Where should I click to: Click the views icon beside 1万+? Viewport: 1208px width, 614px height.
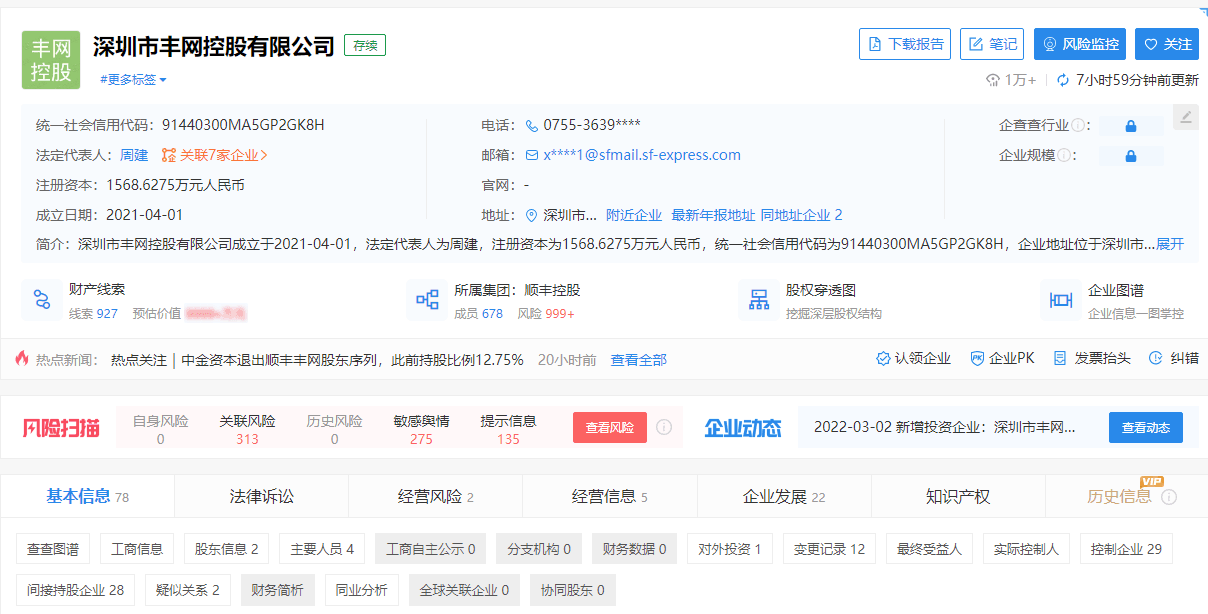[993, 80]
